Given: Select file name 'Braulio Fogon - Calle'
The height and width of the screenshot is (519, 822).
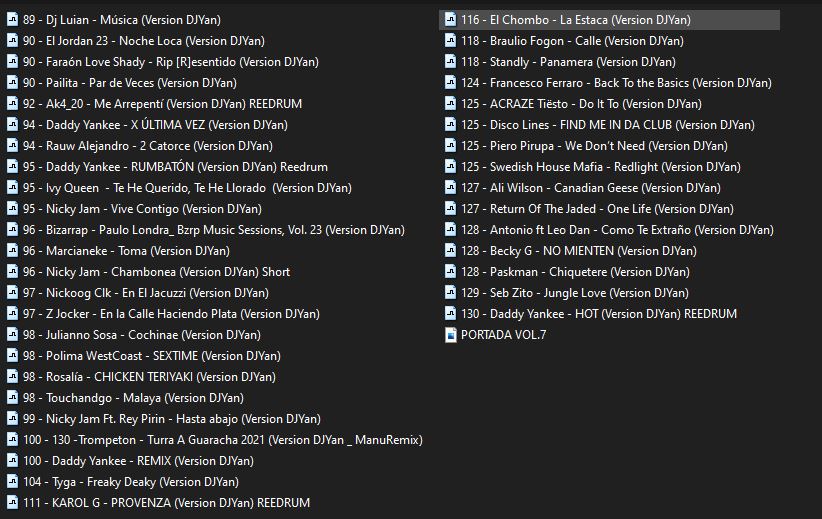Looking at the screenshot, I should (572, 40).
